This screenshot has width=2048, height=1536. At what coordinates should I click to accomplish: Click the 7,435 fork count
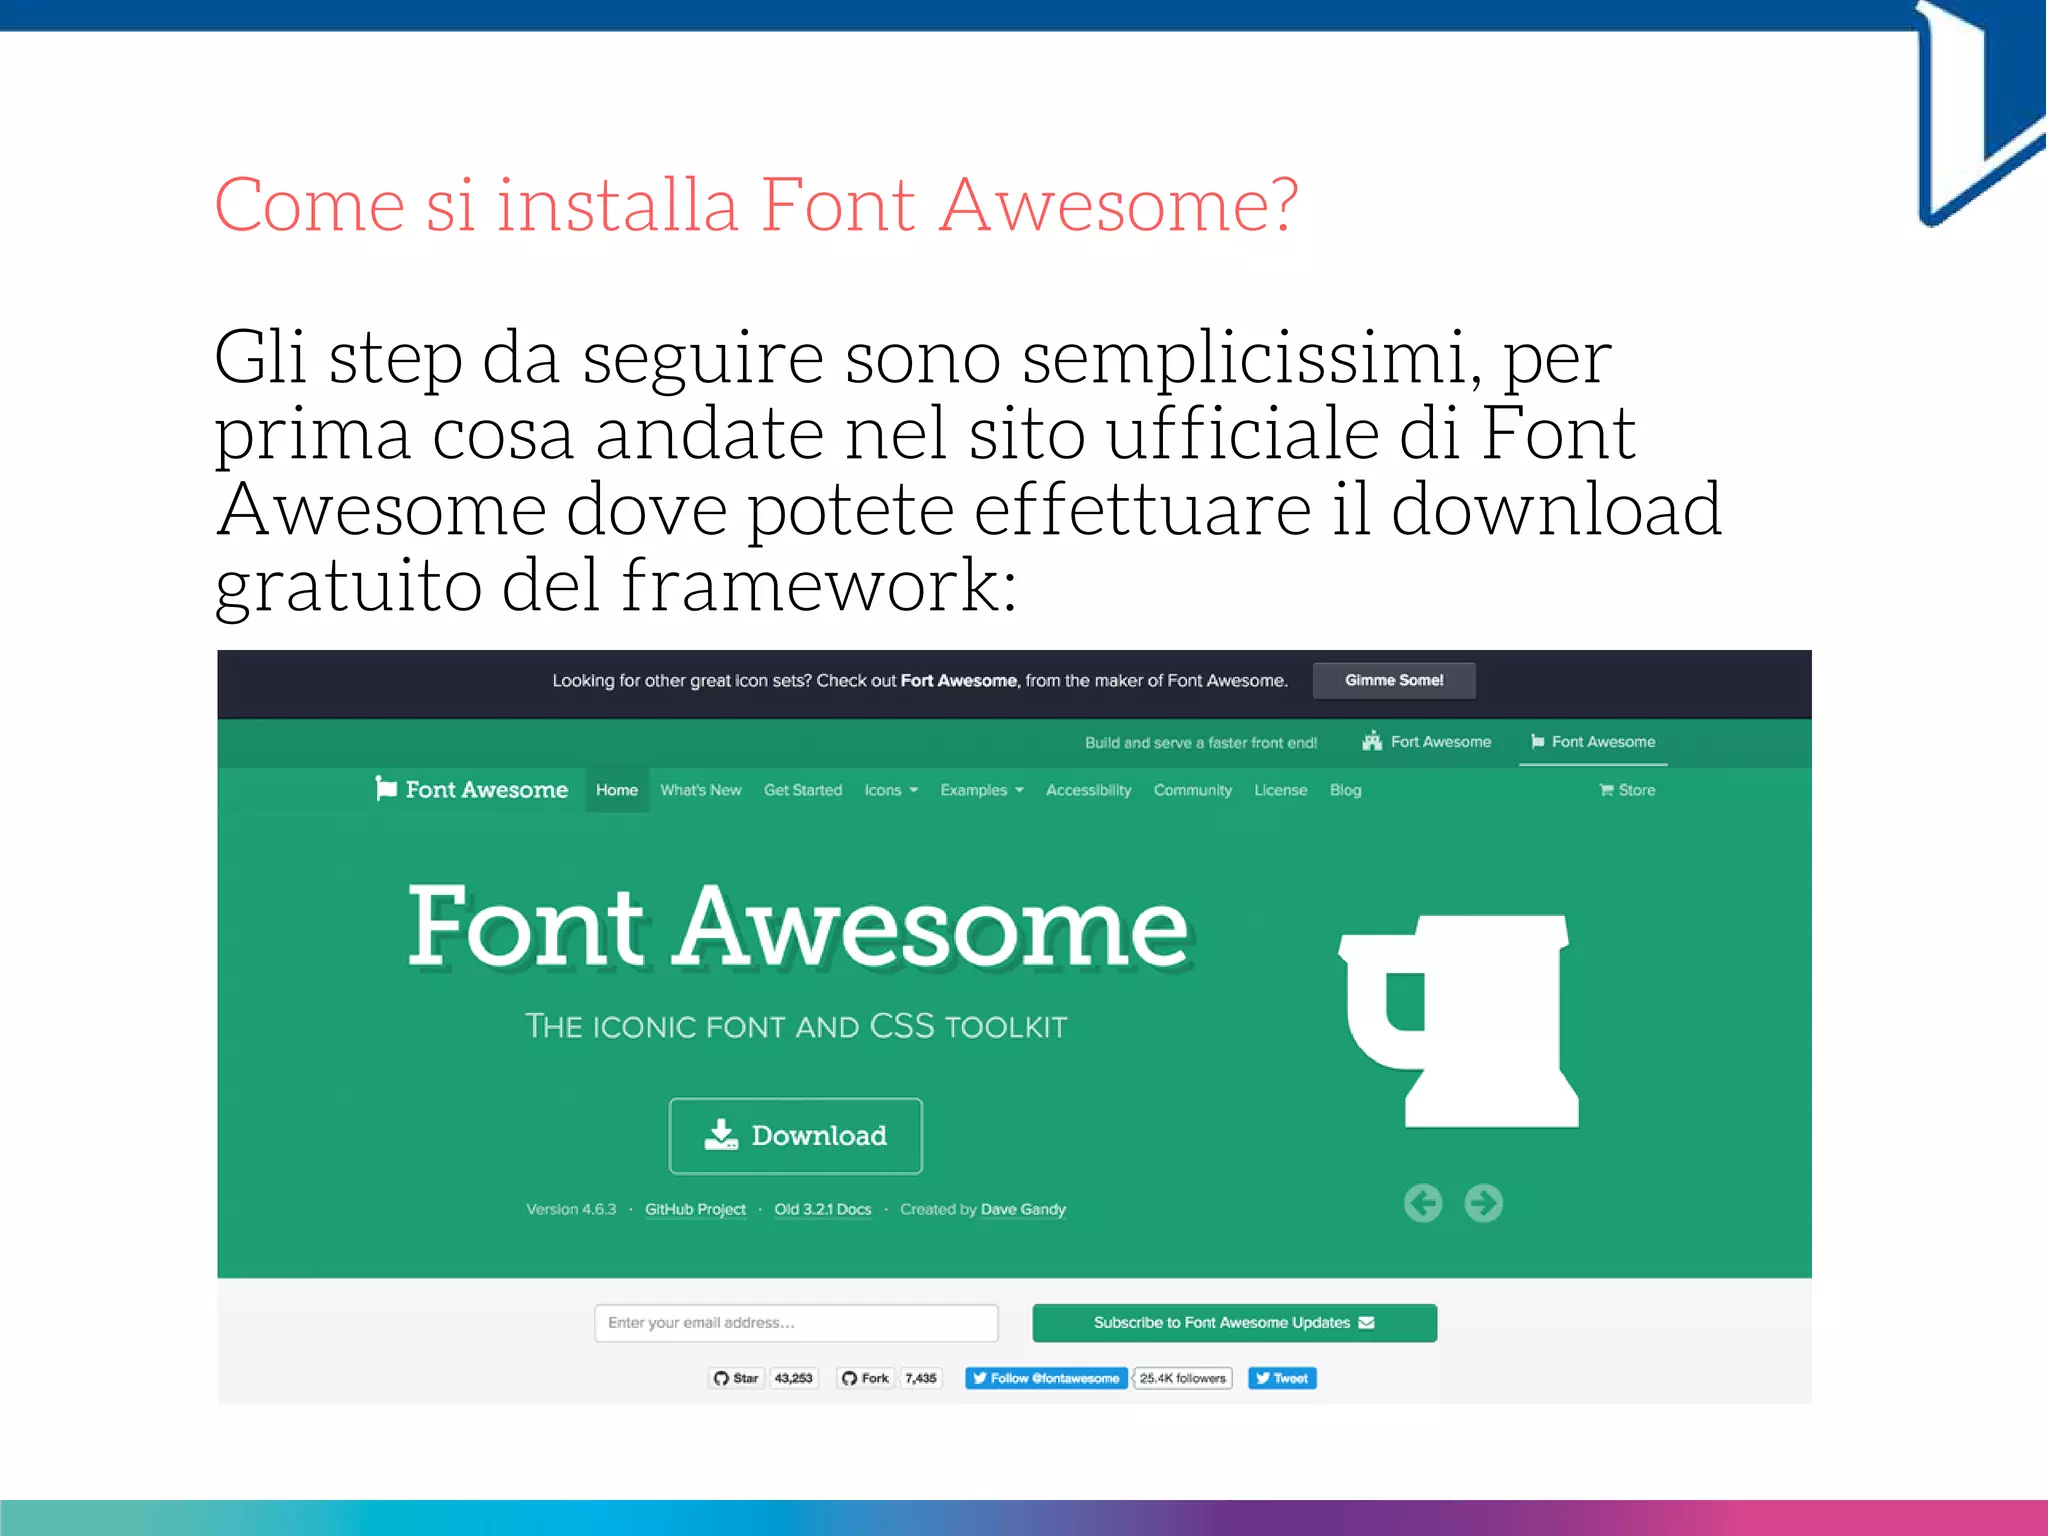[x=921, y=1378]
